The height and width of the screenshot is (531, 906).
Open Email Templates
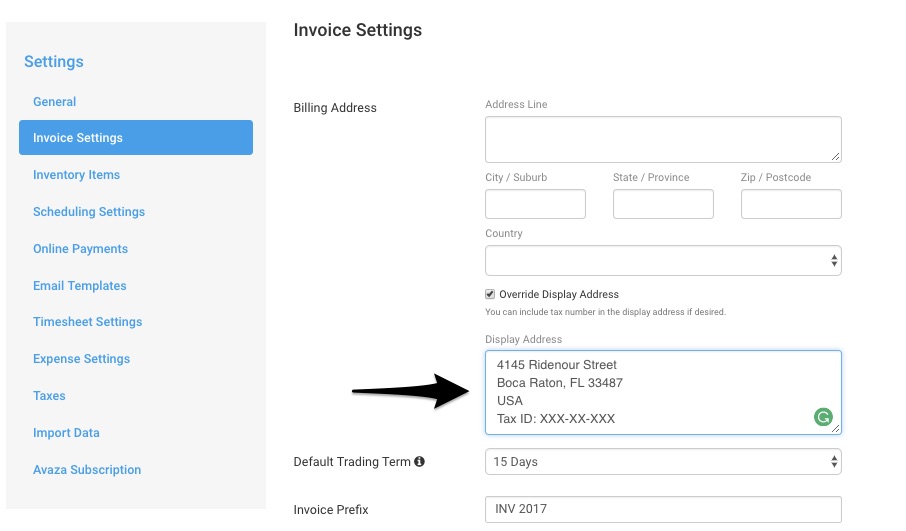tap(80, 285)
